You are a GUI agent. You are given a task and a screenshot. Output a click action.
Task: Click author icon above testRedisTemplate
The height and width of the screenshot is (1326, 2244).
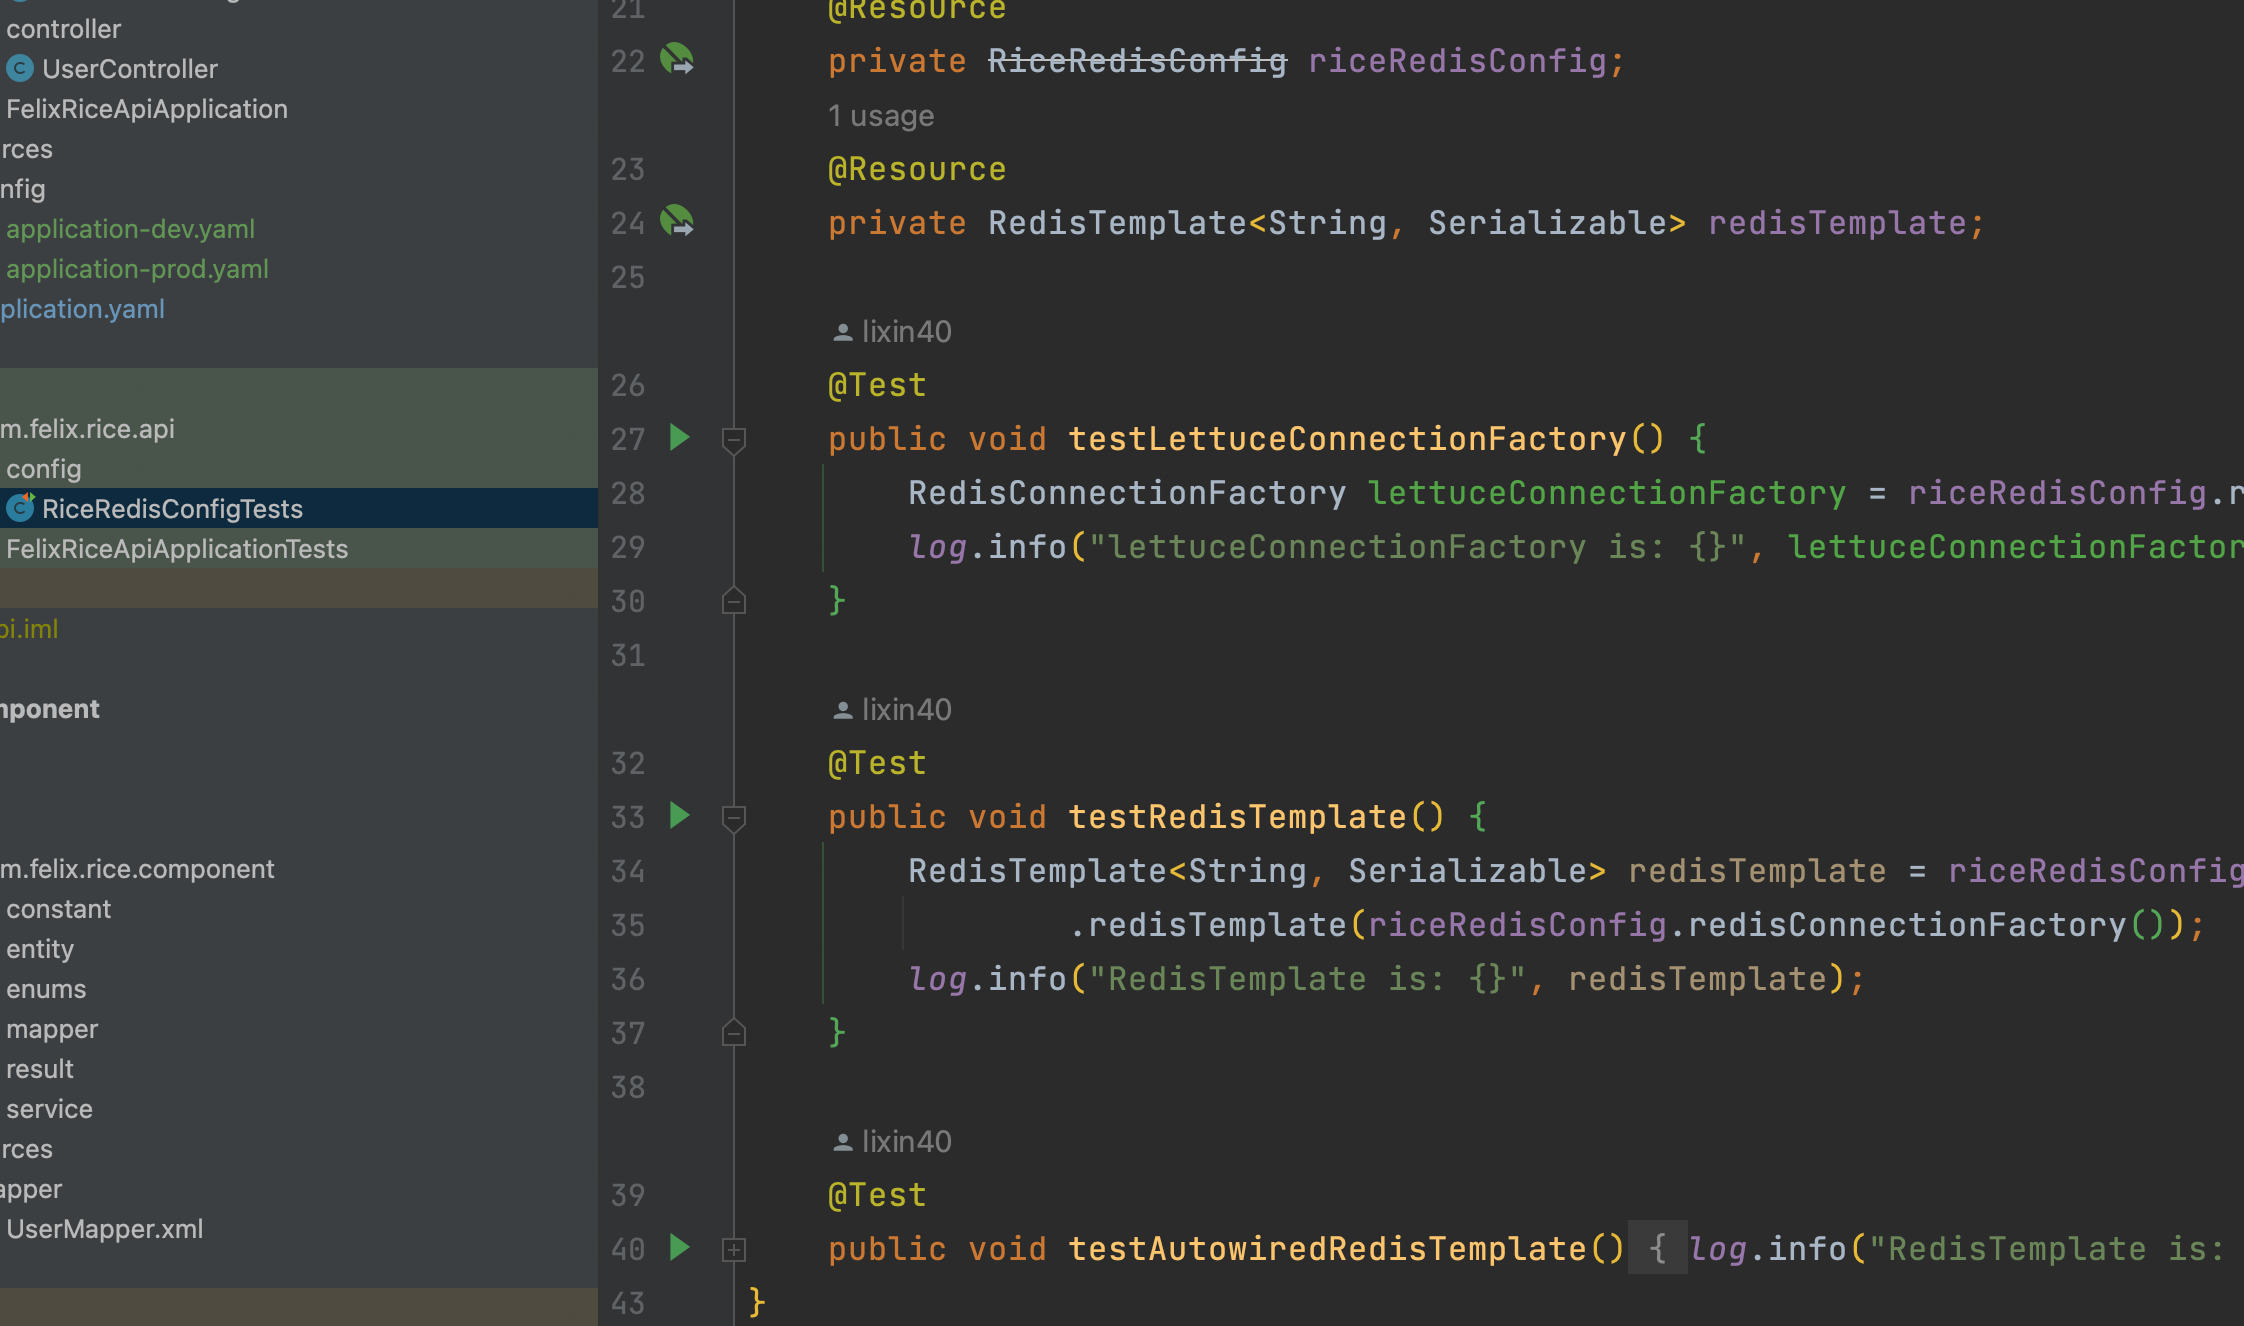[842, 710]
